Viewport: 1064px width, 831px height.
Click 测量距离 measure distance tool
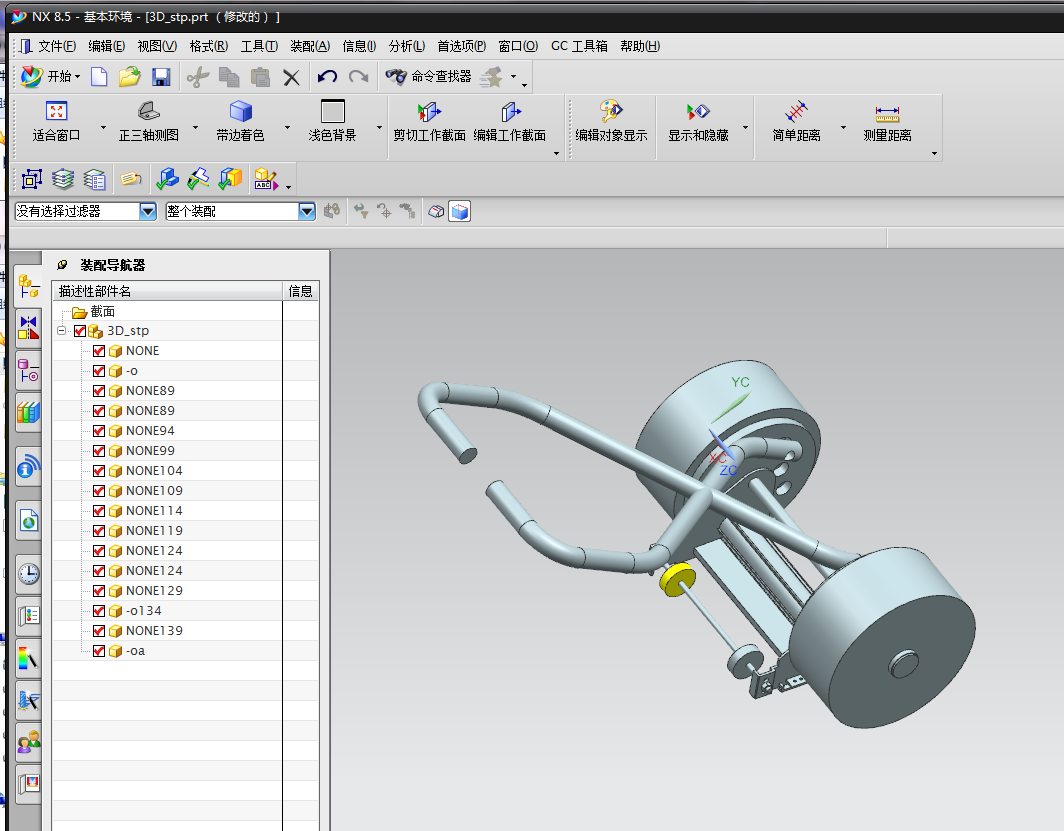pyautogui.click(x=887, y=122)
